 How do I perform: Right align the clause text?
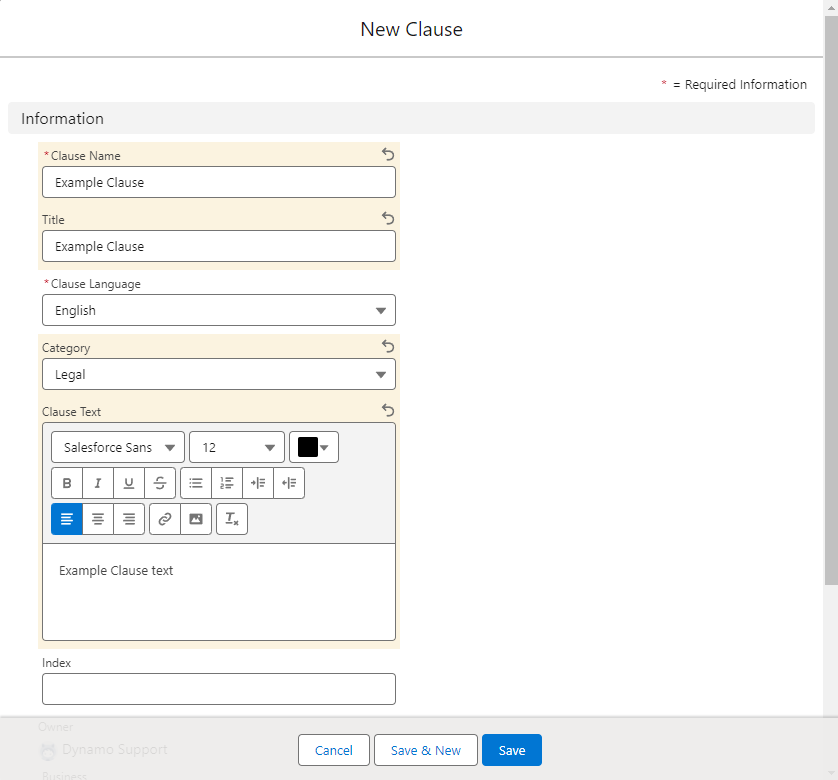click(x=129, y=519)
